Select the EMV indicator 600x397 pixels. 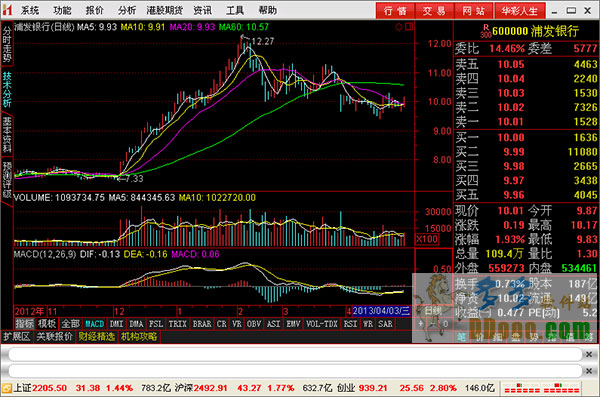pyautogui.click(x=293, y=324)
